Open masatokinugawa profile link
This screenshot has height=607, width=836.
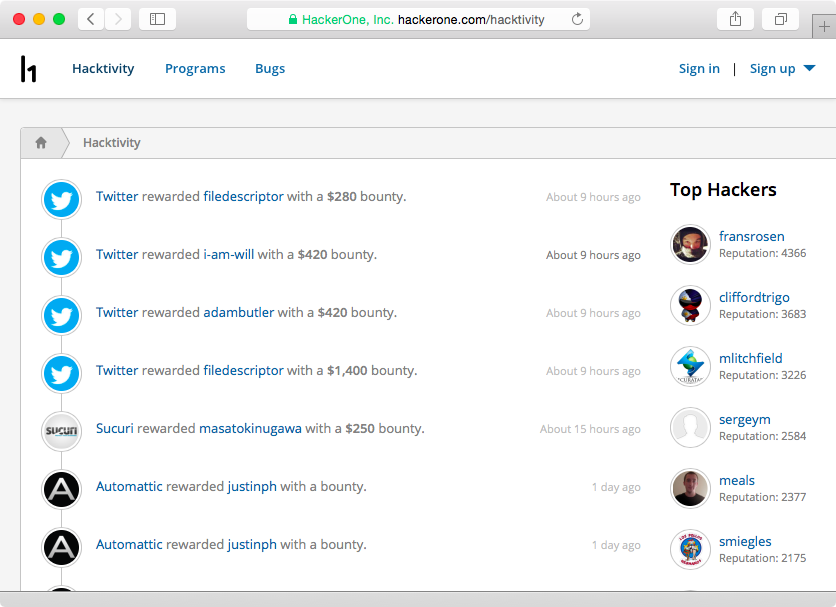pos(250,428)
